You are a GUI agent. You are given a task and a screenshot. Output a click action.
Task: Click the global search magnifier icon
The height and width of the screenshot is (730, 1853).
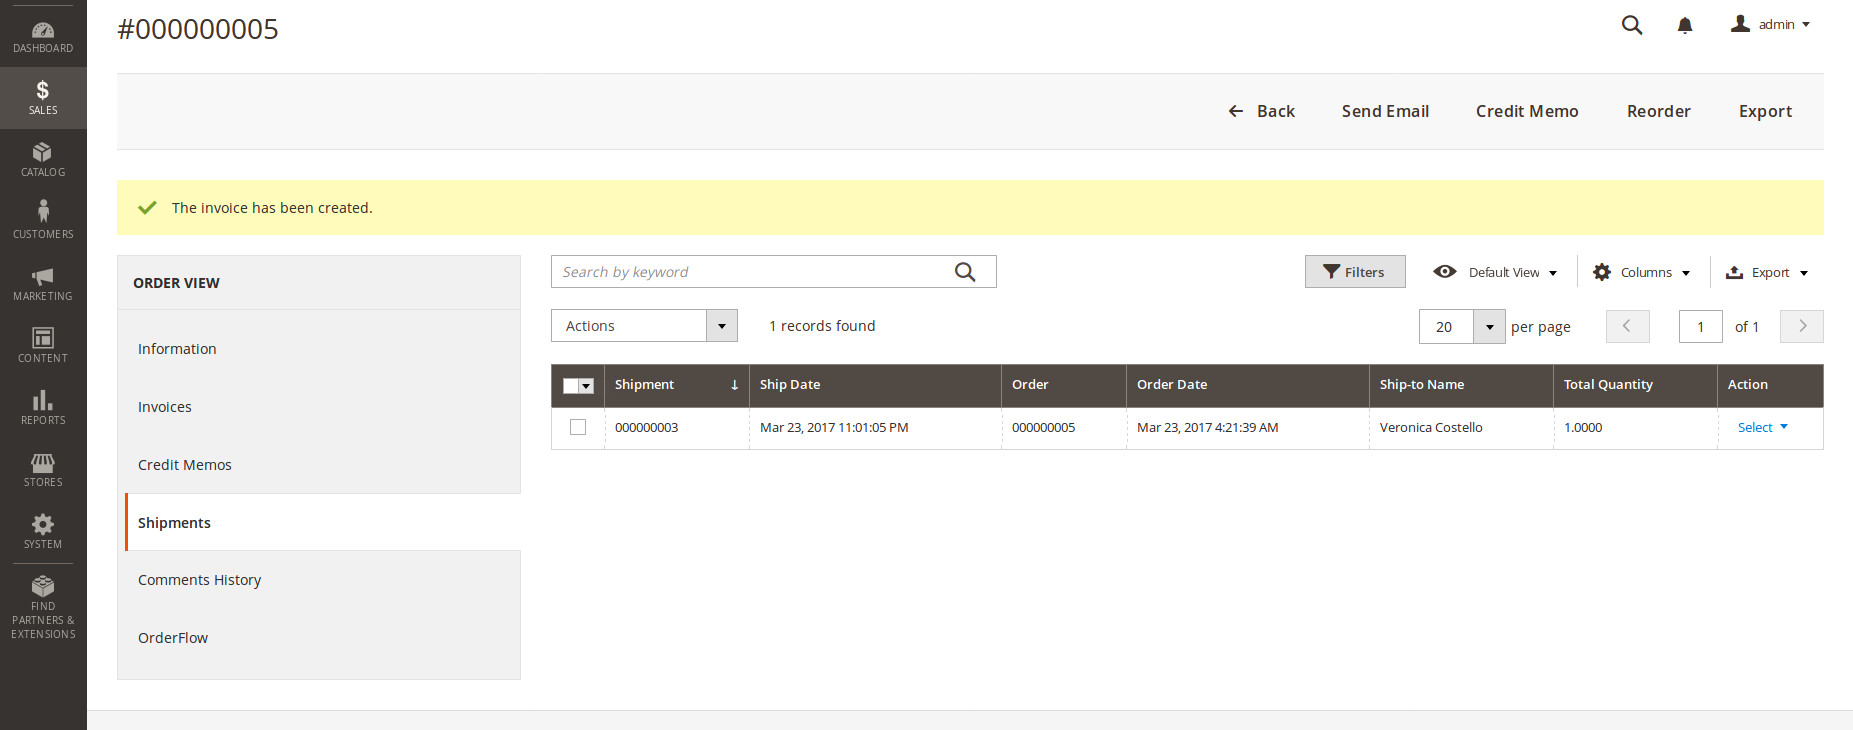[x=1632, y=25]
